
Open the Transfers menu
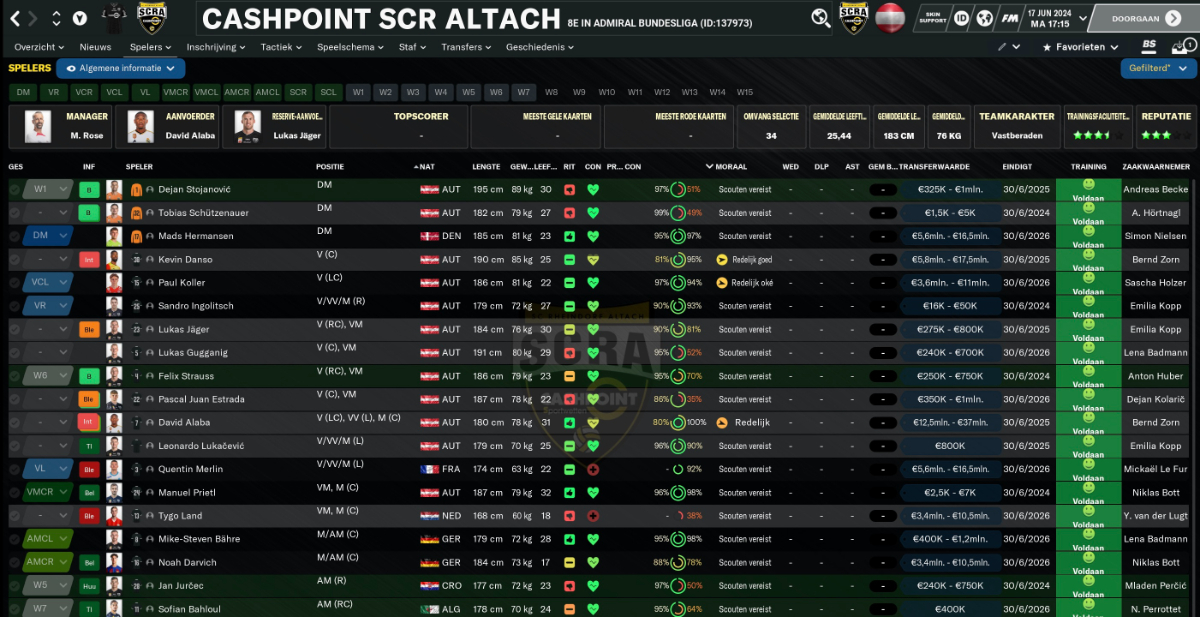[x=465, y=47]
